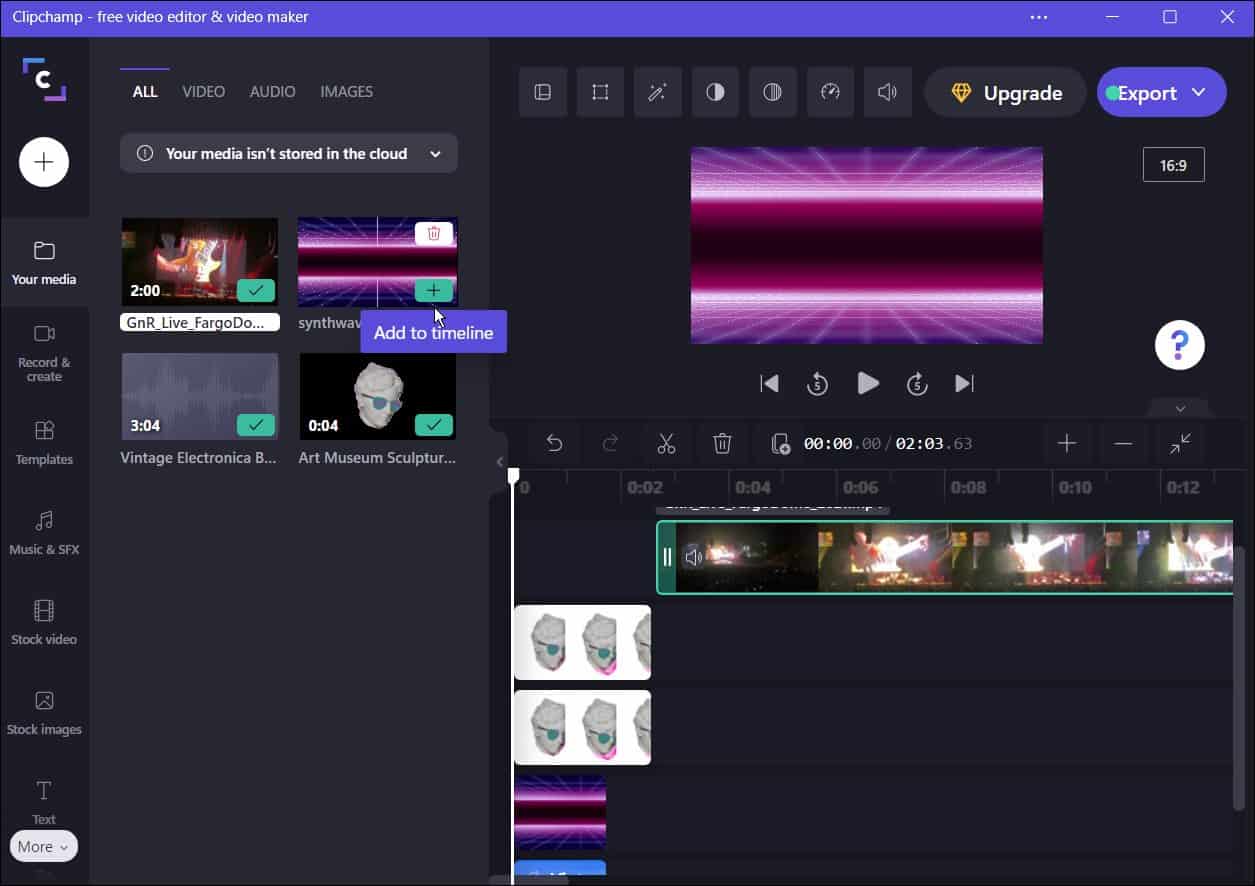This screenshot has width=1255, height=886.
Task: Open the More menu in the sidebar
Action: click(x=43, y=846)
